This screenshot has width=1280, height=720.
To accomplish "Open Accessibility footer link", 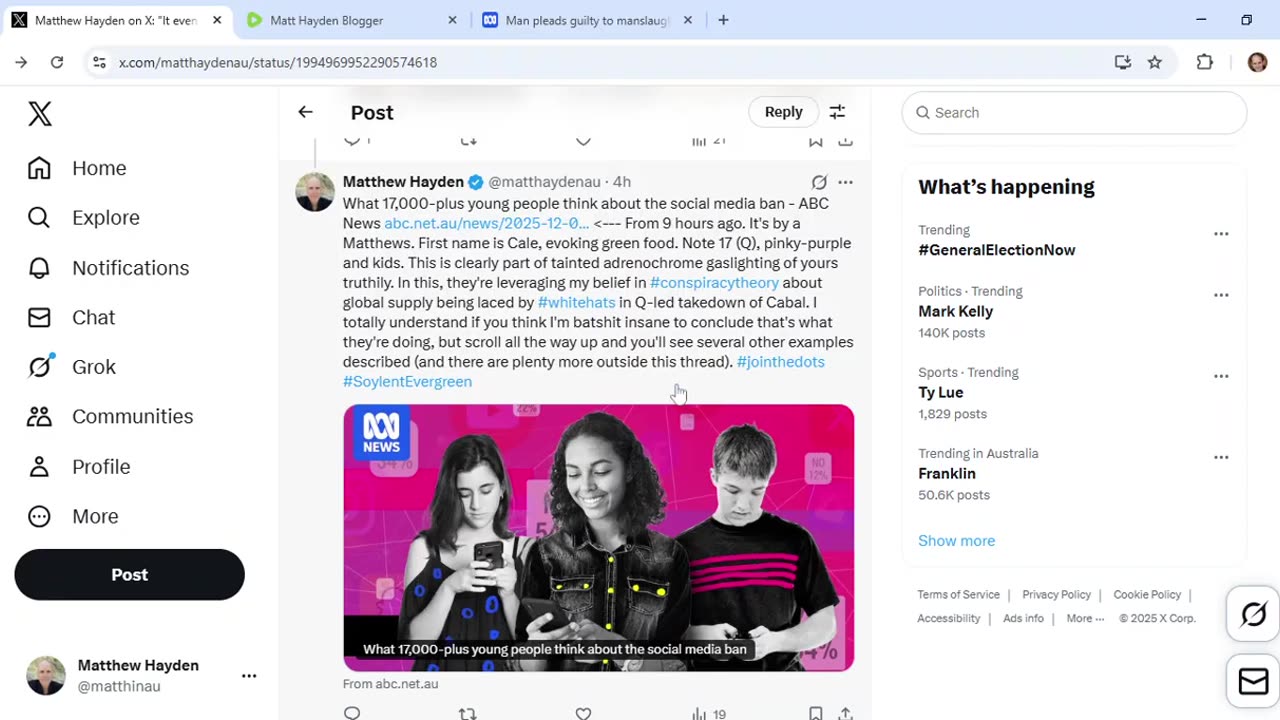I will pos(948,618).
